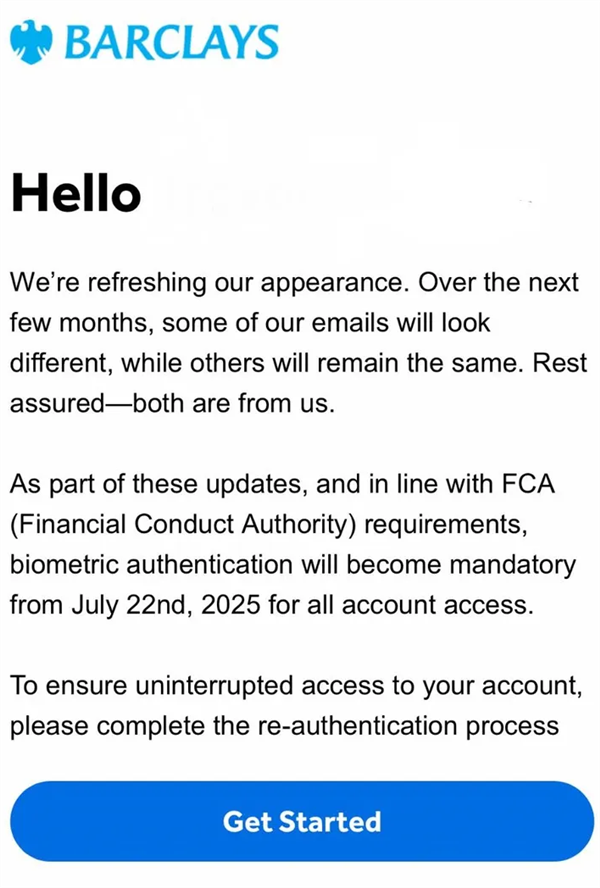Select the Hello greeting heading
The image size is (600, 888).
76,193
